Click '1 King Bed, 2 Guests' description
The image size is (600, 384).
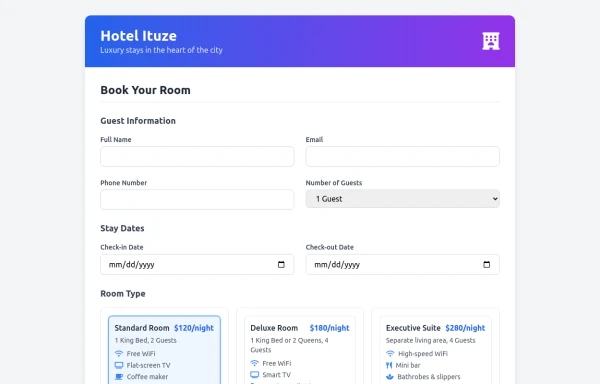145,340
